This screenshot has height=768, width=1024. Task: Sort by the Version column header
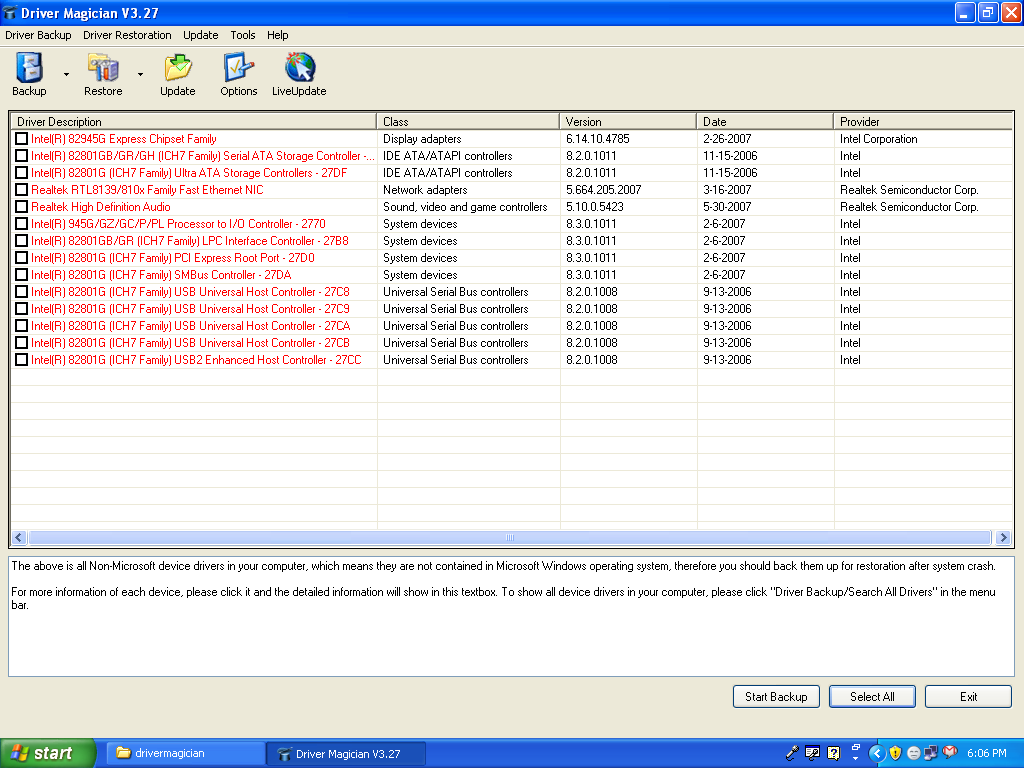pos(628,121)
